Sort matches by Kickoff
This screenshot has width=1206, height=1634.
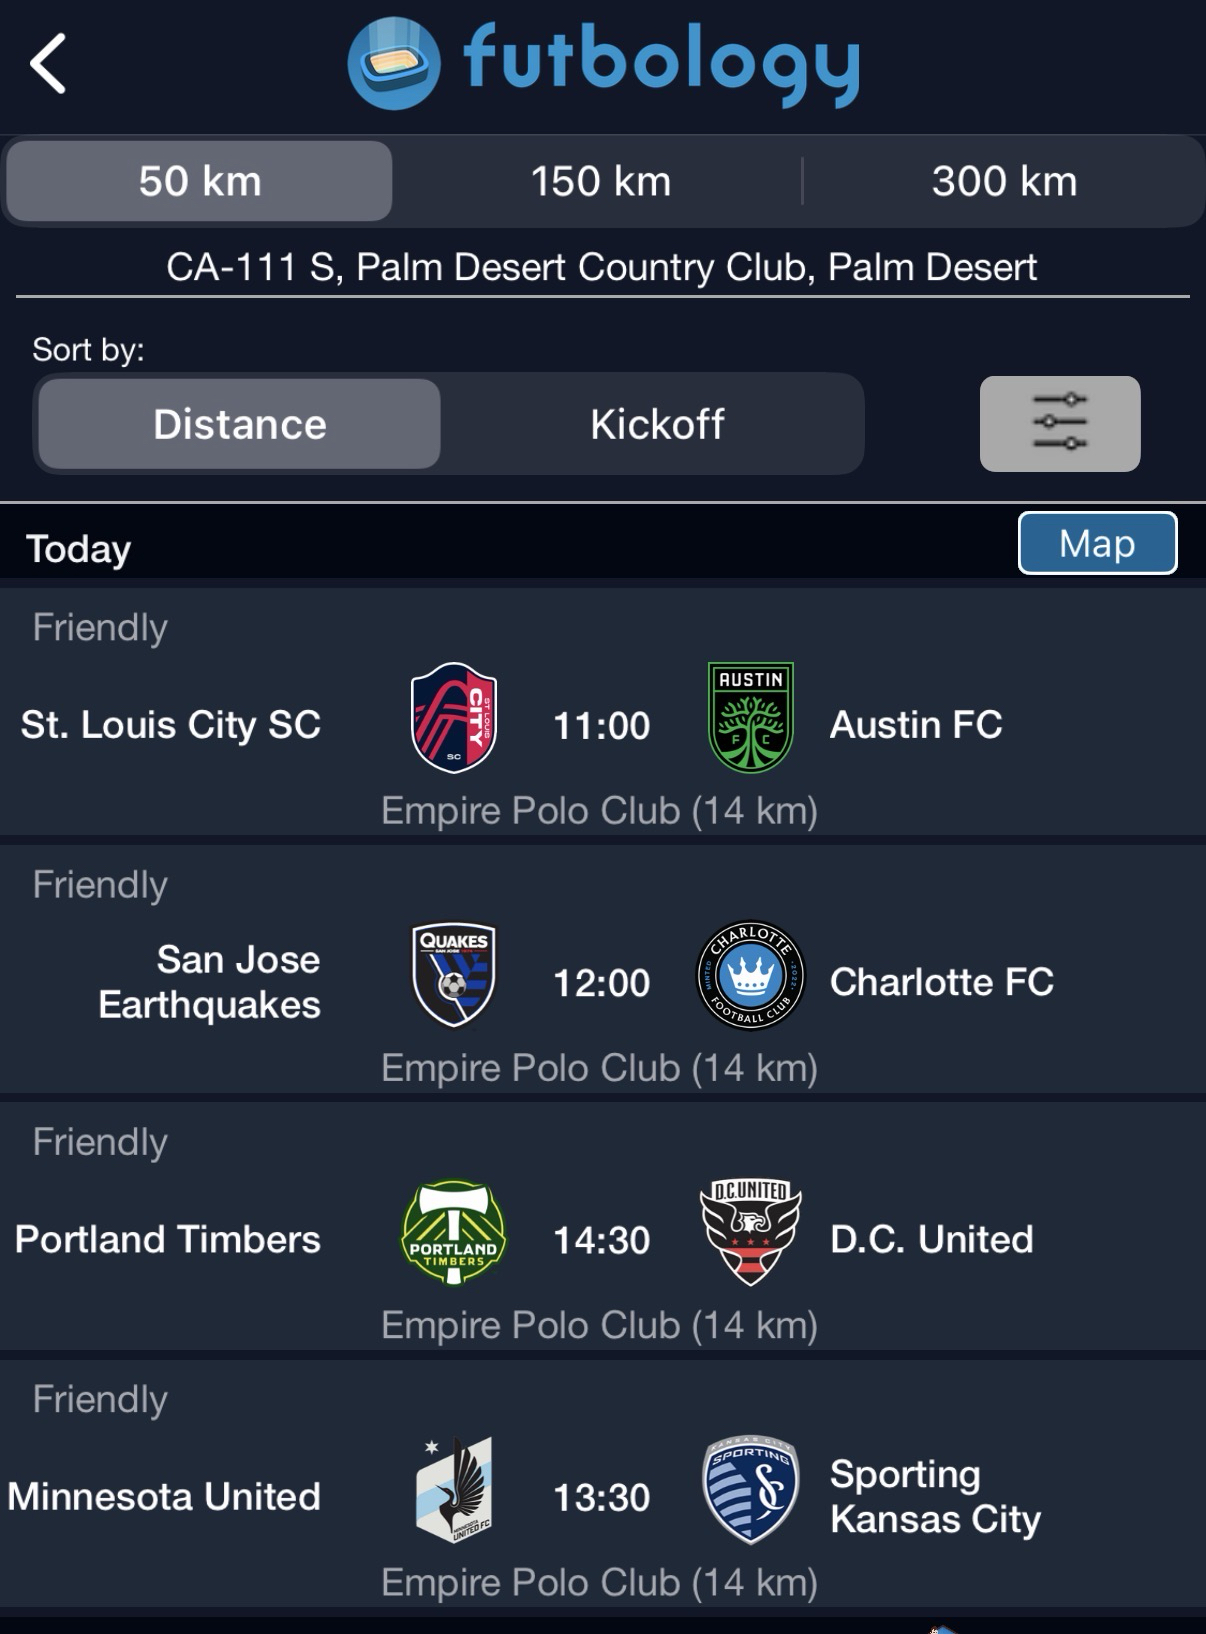657,424
